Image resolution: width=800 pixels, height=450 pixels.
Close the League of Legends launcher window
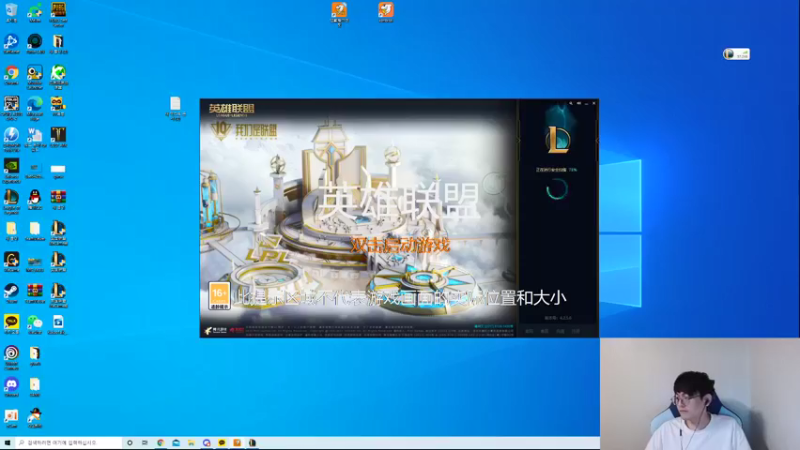594,103
